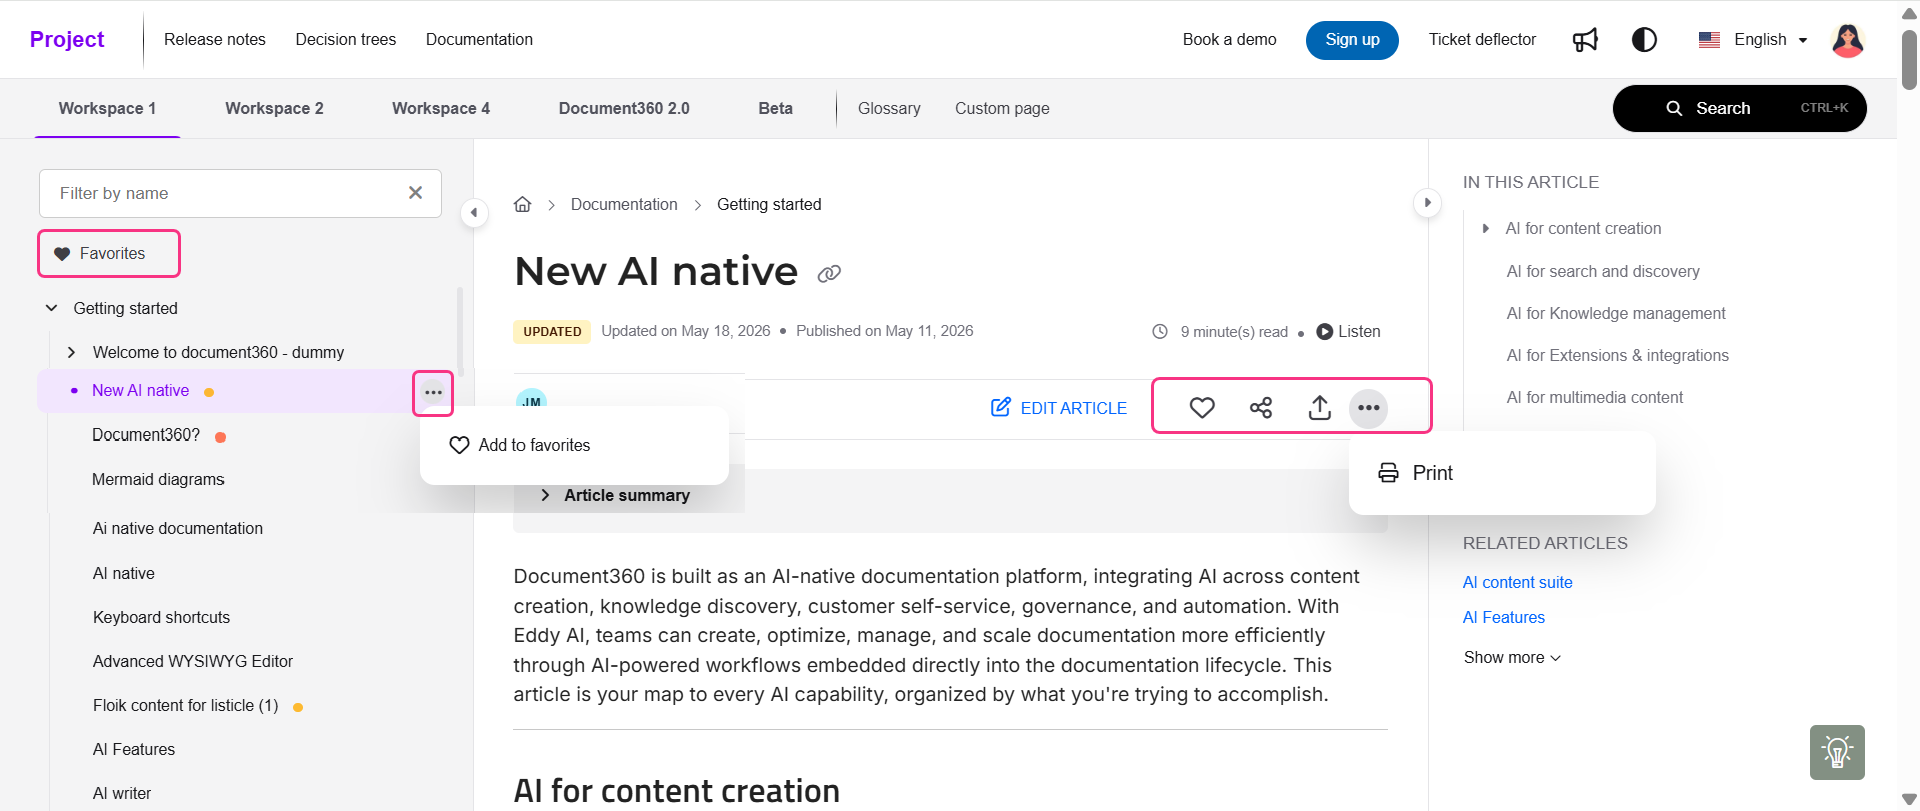Click the user avatar in header
The height and width of the screenshot is (811, 1920).
click(x=1847, y=40)
